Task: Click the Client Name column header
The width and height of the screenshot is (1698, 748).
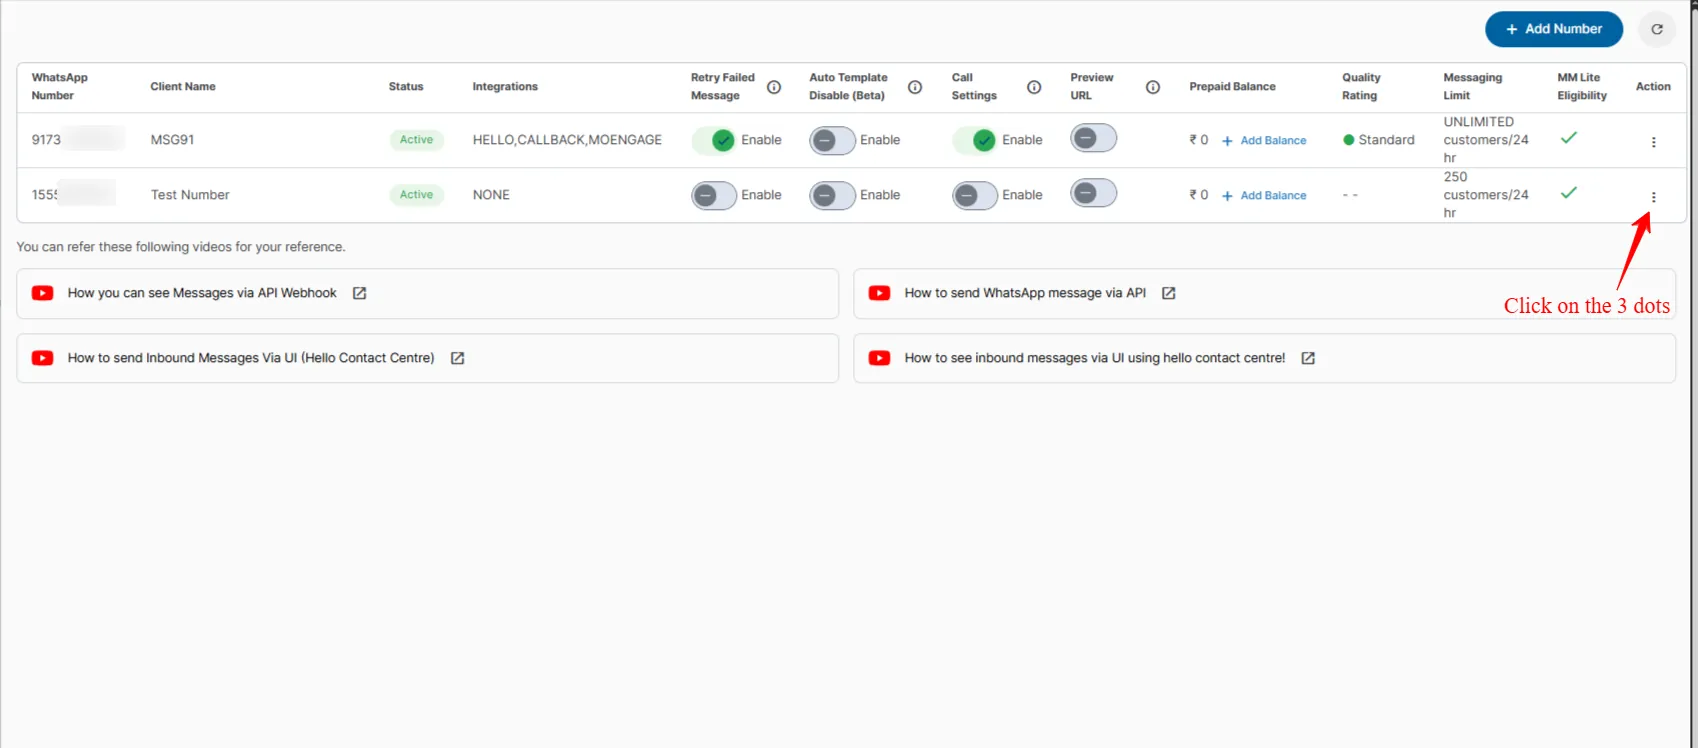Action: click(183, 87)
